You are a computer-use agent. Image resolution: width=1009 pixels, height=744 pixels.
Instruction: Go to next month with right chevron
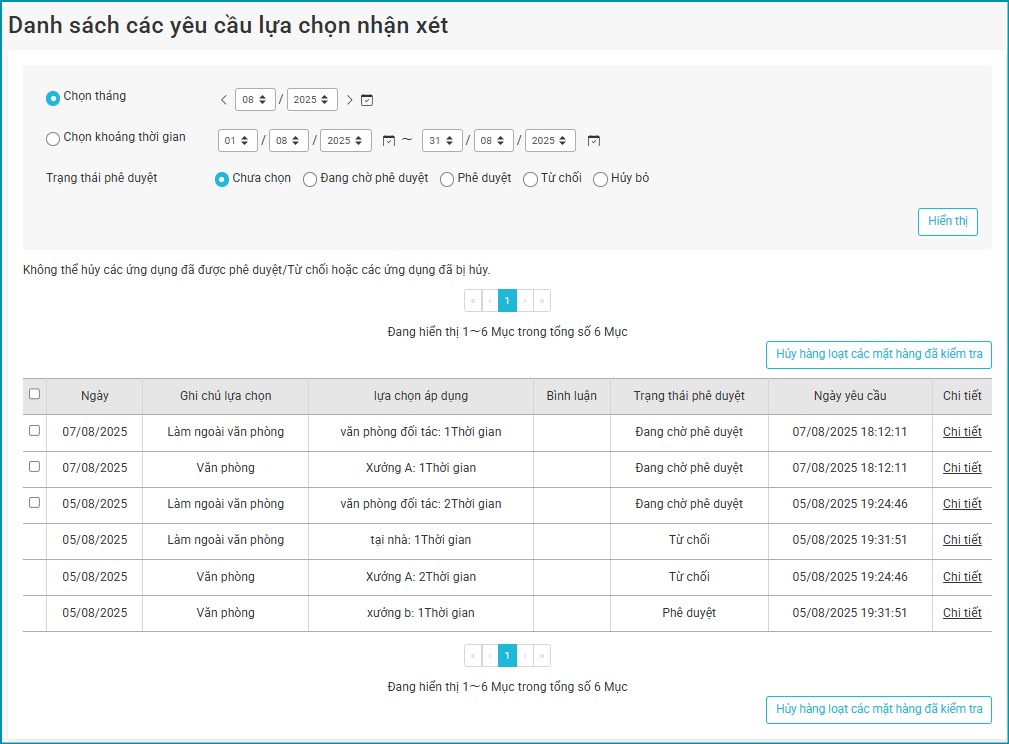click(x=349, y=100)
